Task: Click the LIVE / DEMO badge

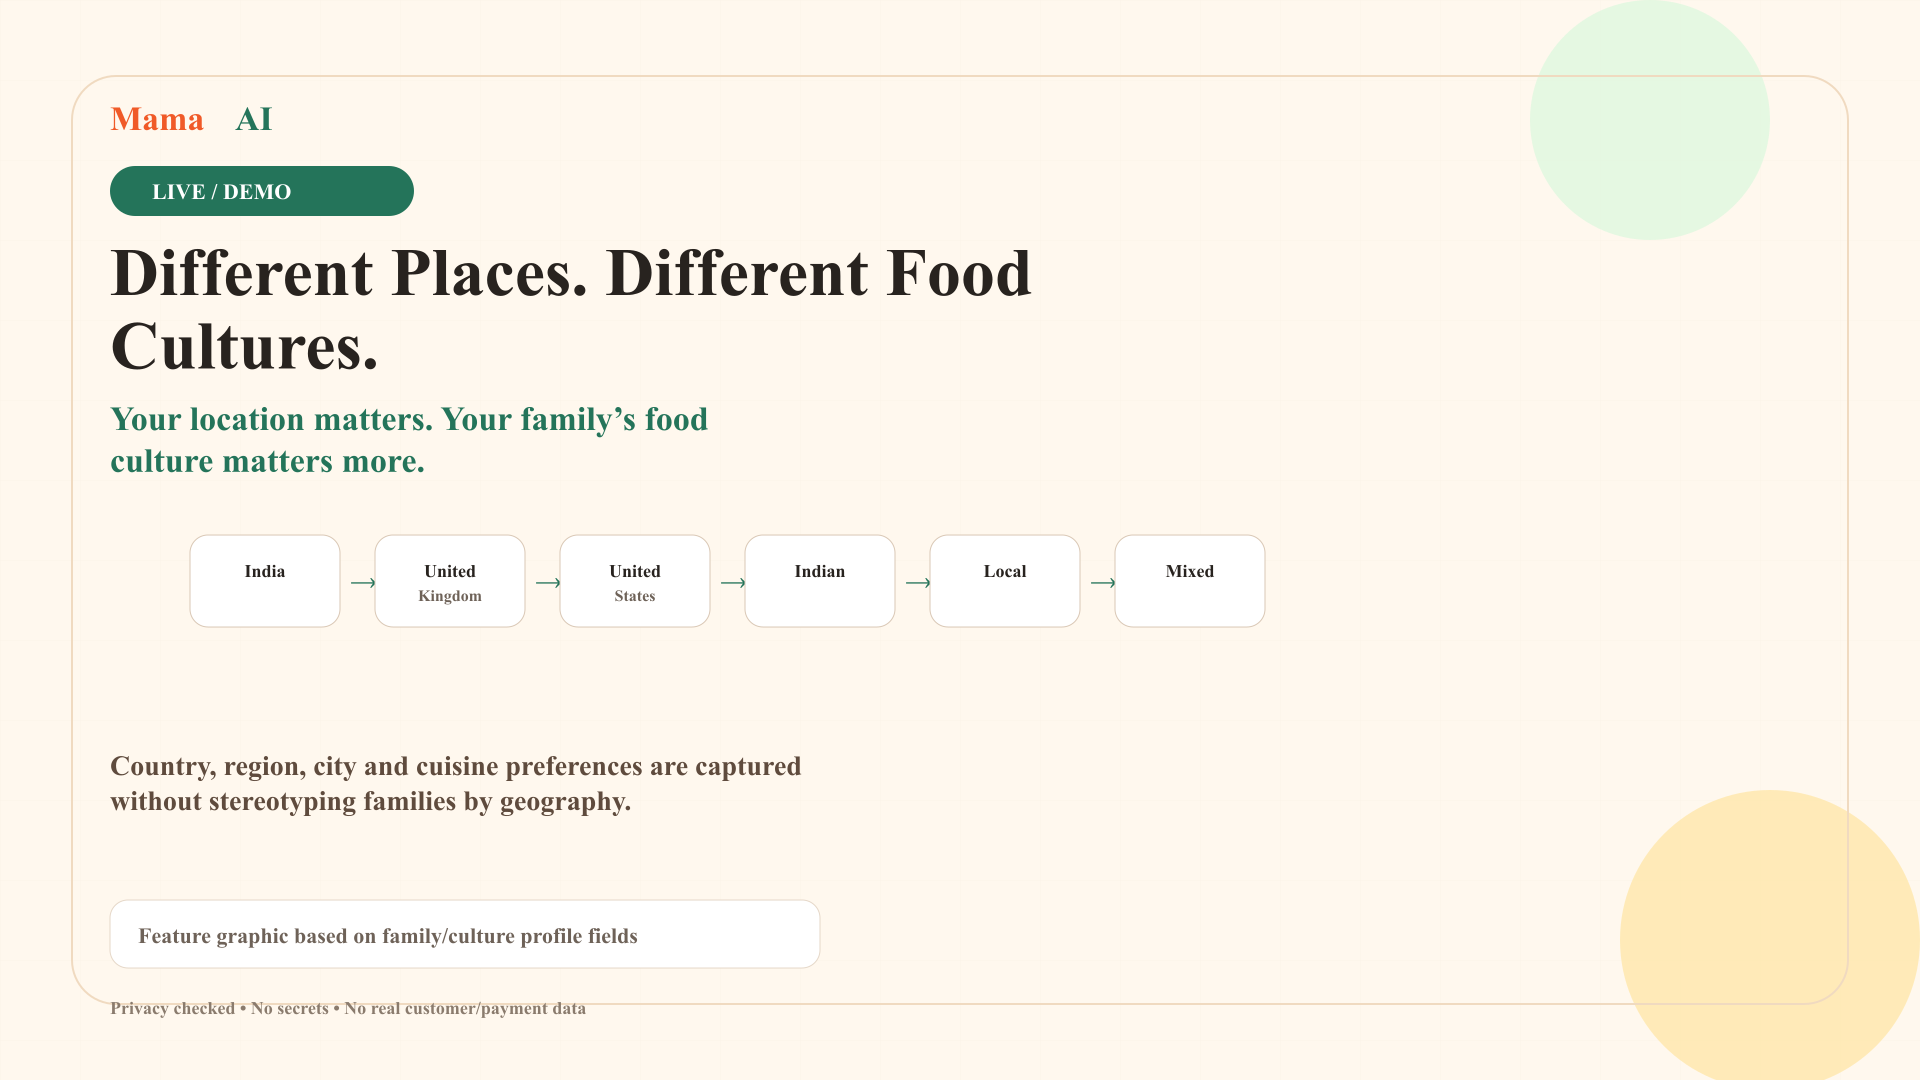Action: (262, 191)
